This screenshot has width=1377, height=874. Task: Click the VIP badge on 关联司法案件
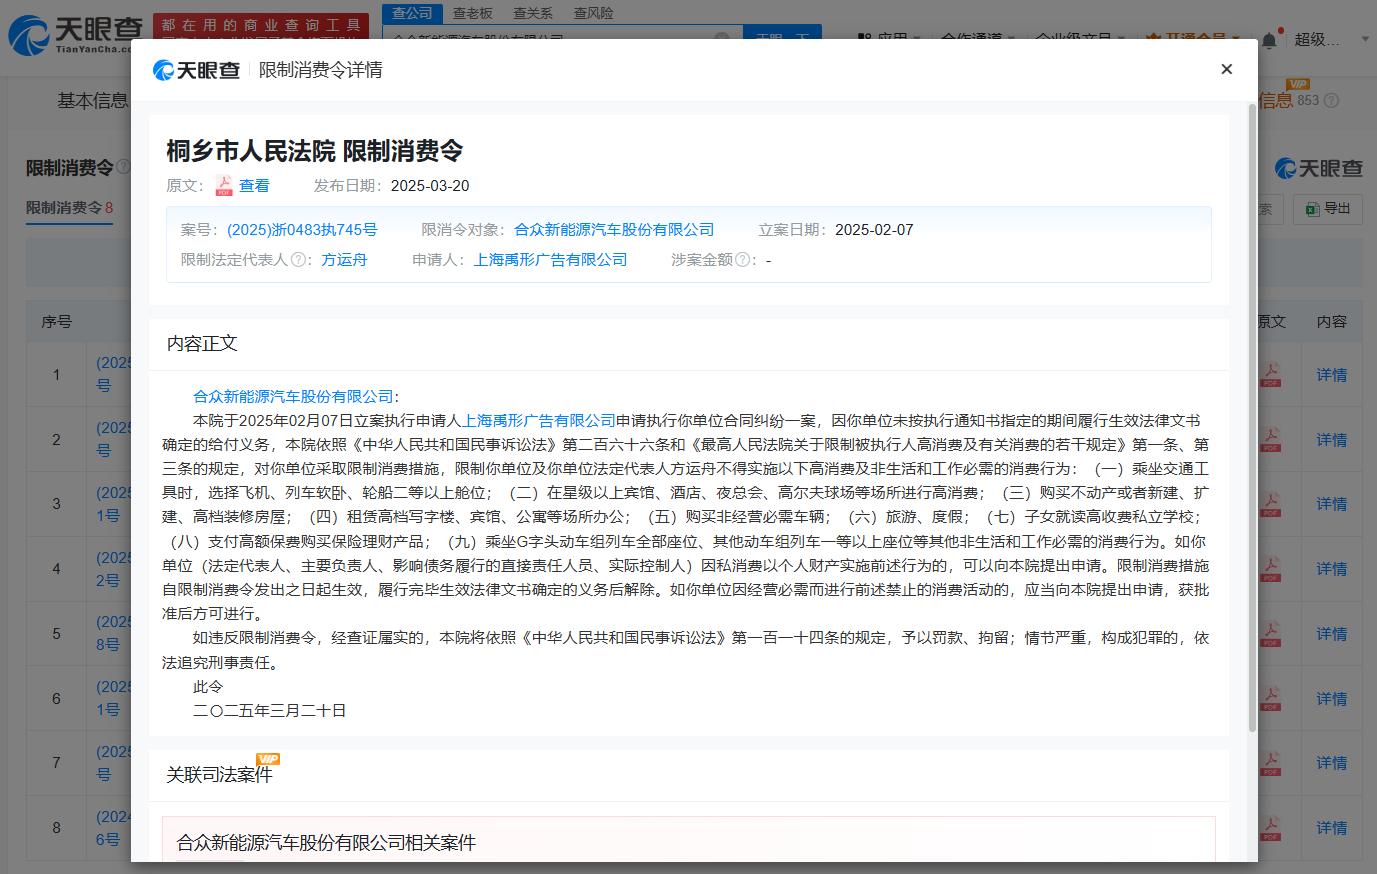click(x=268, y=759)
